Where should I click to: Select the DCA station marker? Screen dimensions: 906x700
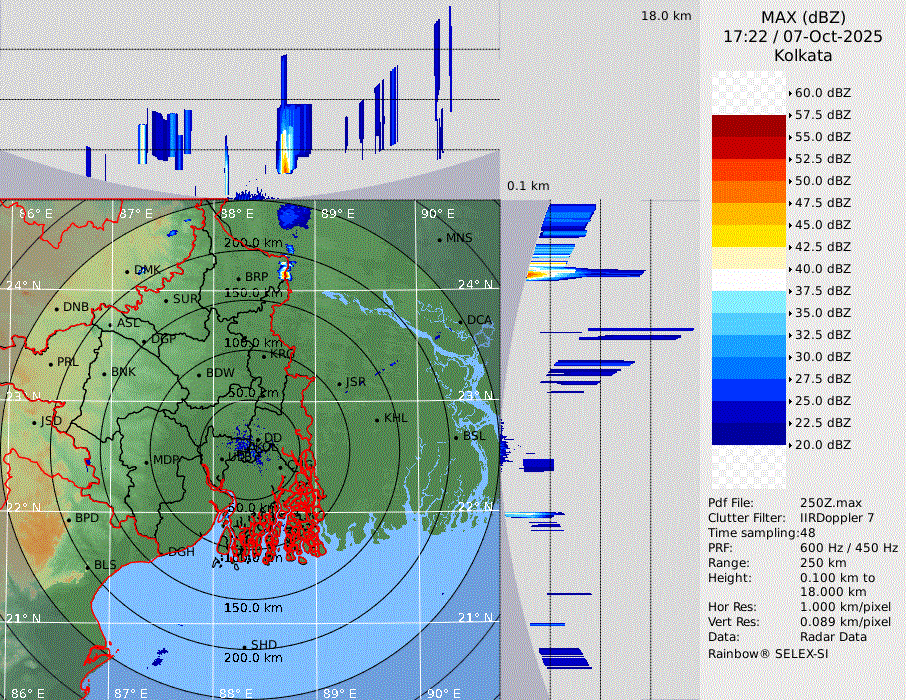click(461, 321)
